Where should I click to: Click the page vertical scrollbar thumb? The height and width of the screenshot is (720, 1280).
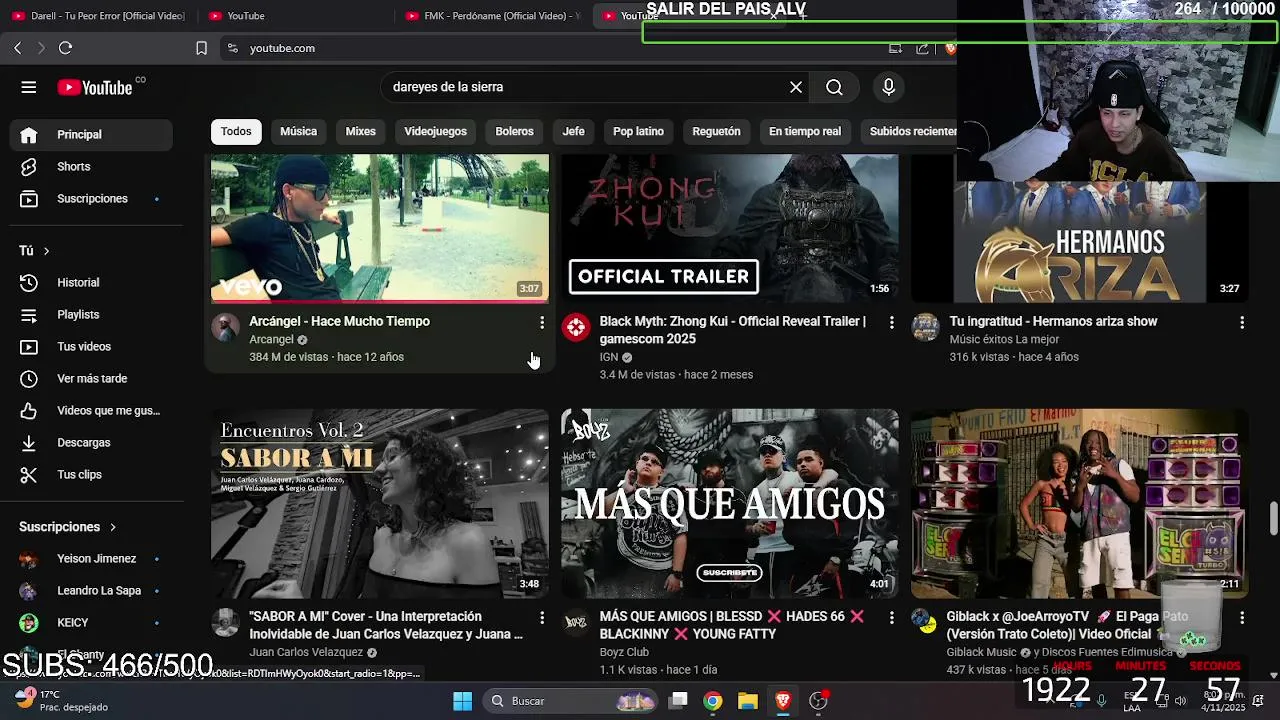1273,520
